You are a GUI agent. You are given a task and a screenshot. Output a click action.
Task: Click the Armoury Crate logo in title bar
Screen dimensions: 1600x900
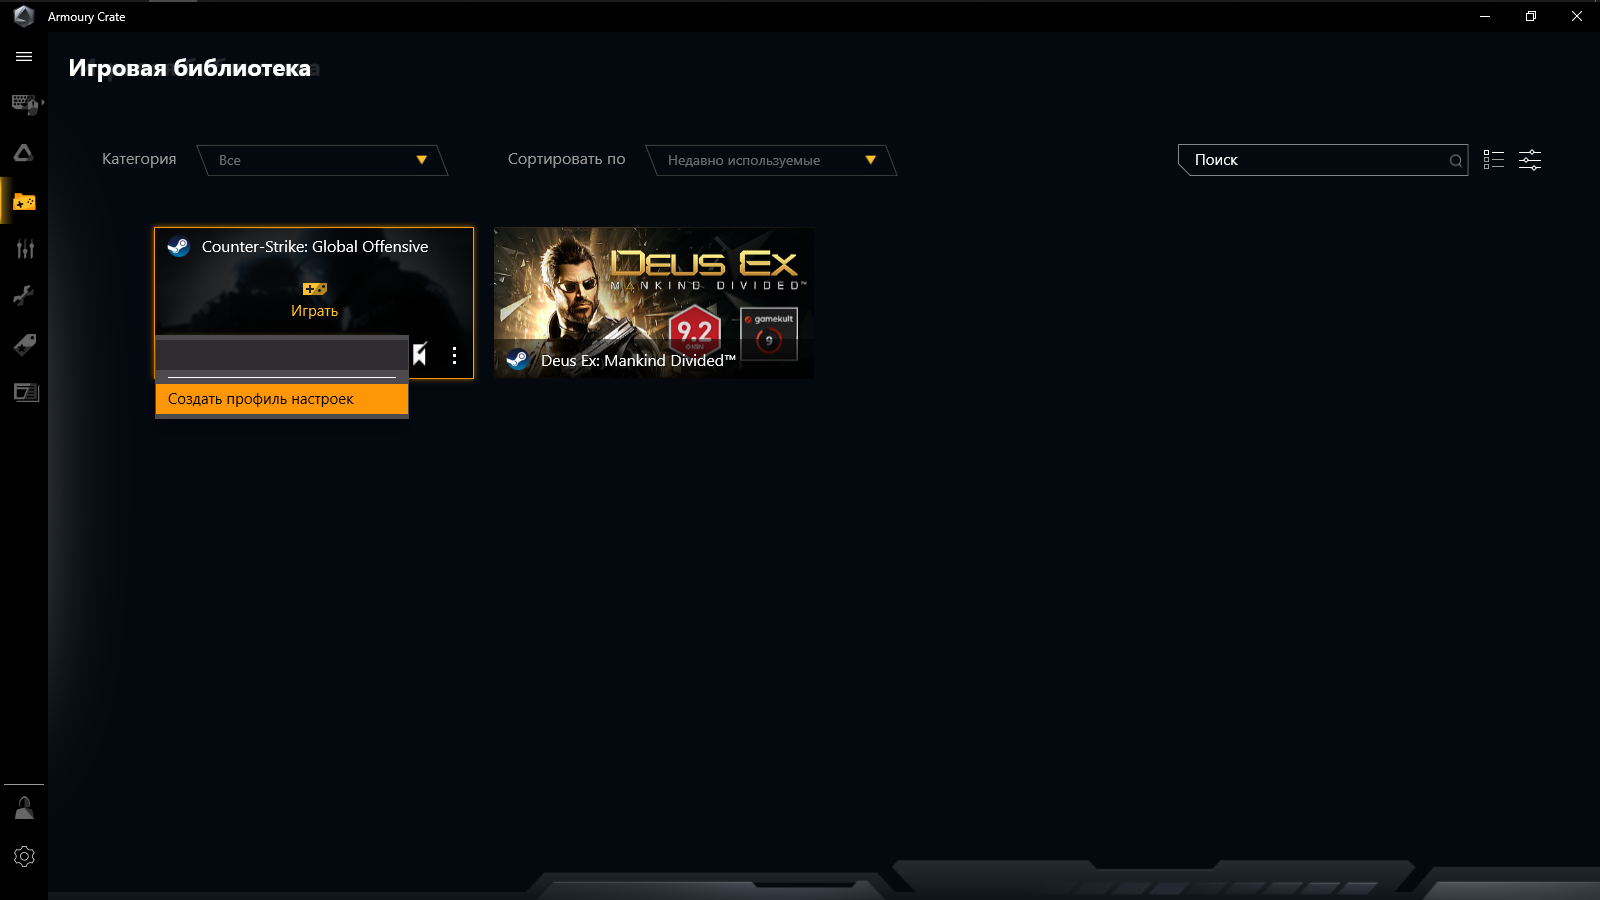(x=24, y=16)
